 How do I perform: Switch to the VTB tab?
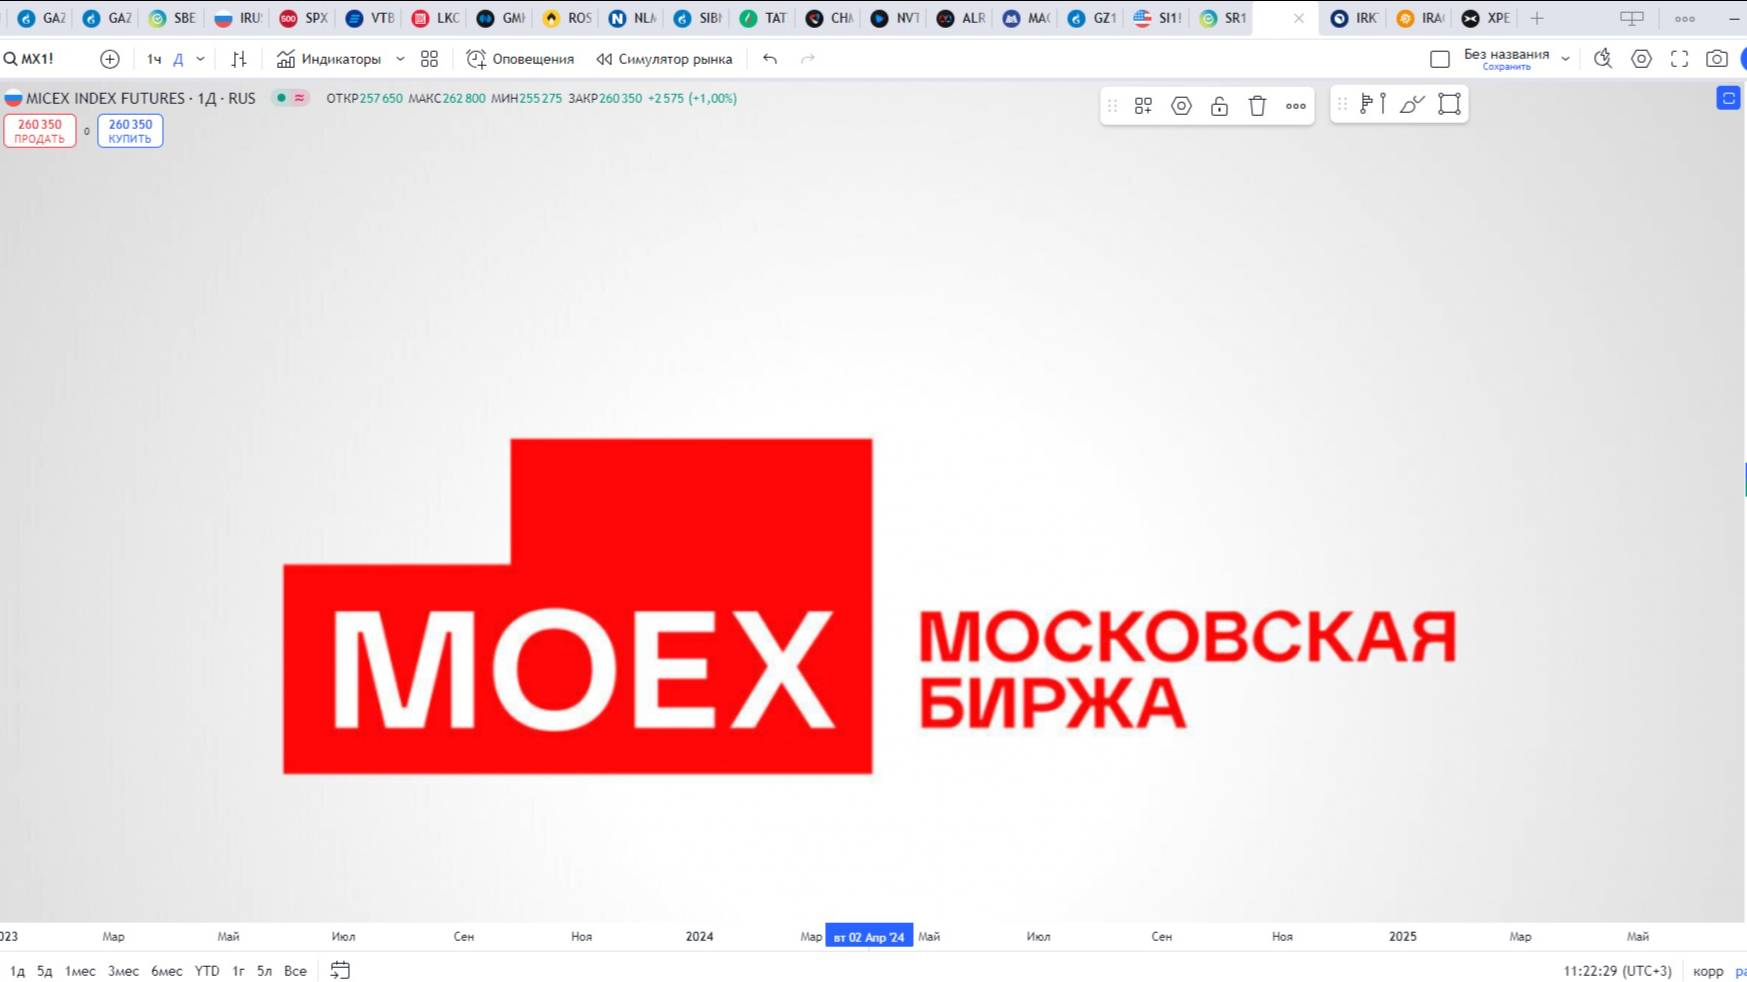370,18
